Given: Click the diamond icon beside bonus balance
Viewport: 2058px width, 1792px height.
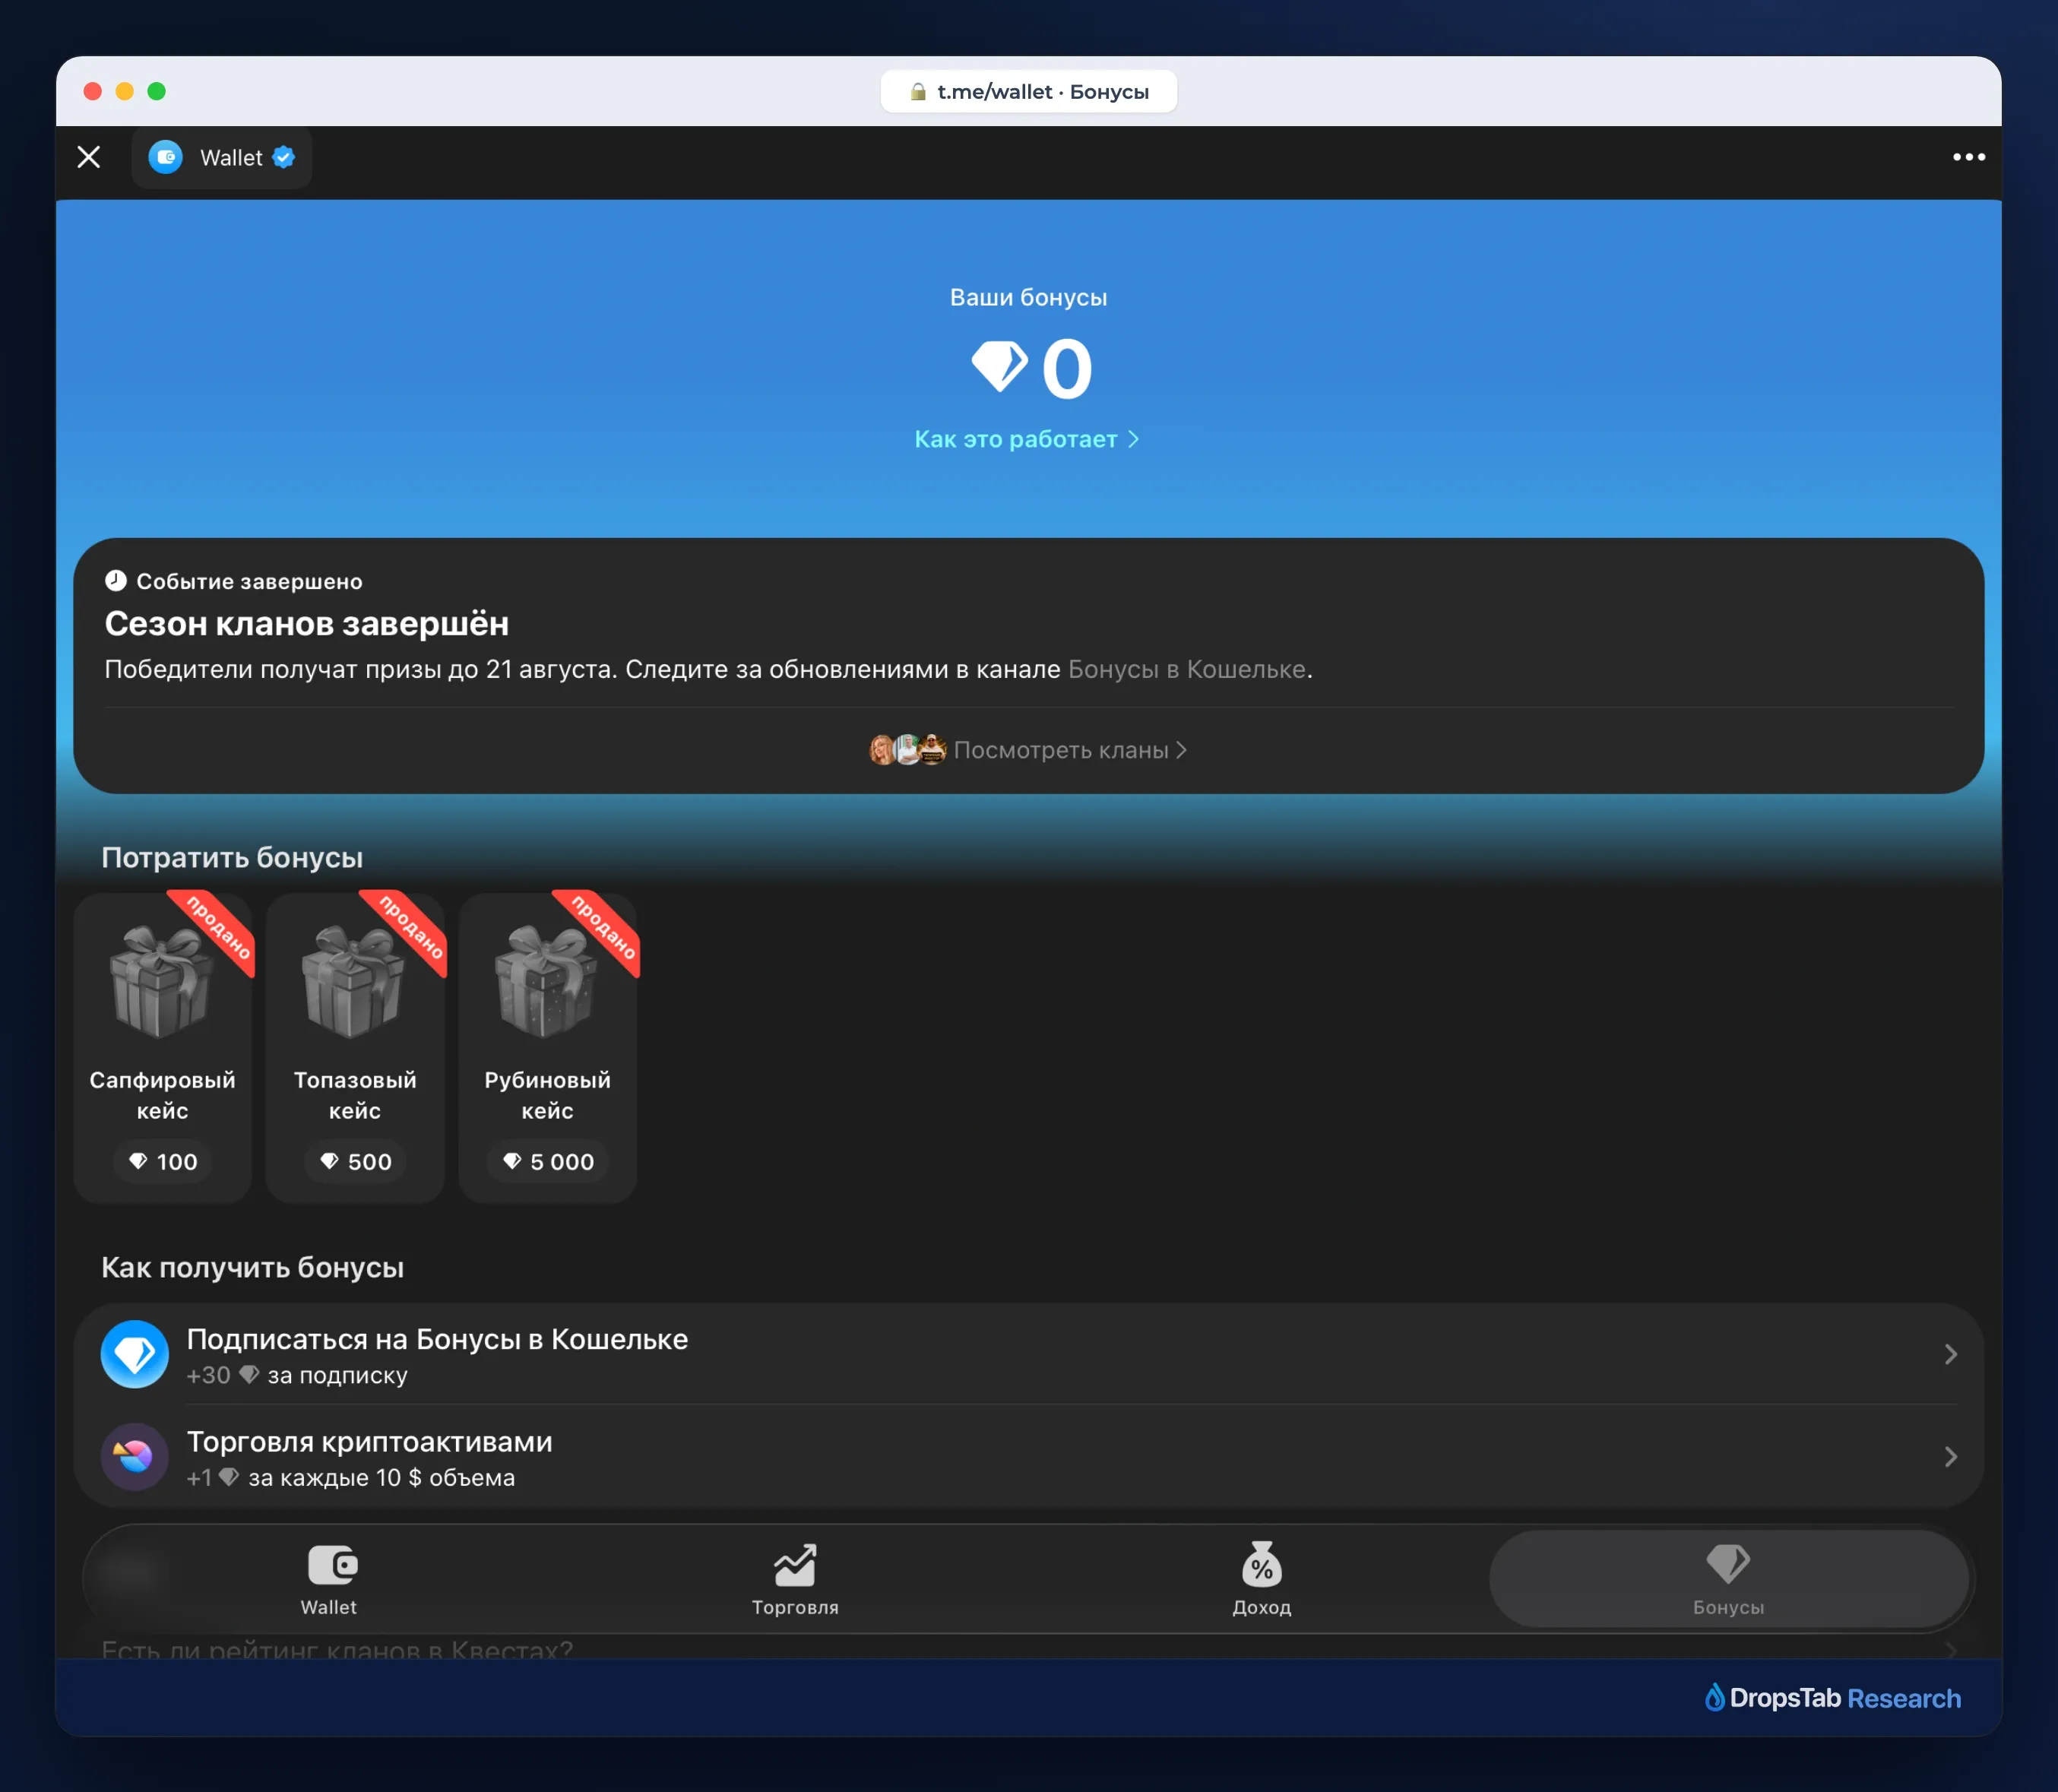Looking at the screenshot, I should (x=999, y=366).
